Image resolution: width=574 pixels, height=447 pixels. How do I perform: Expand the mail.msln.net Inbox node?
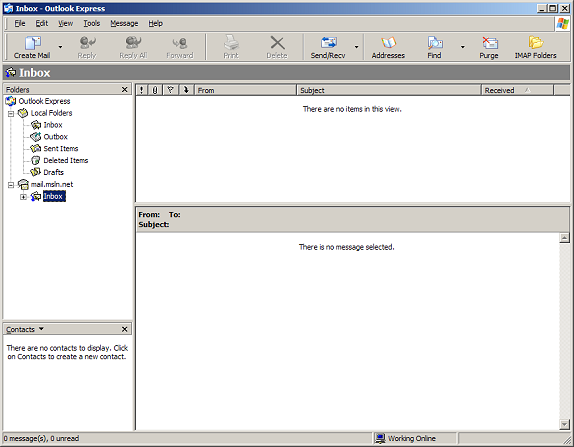(x=23, y=197)
